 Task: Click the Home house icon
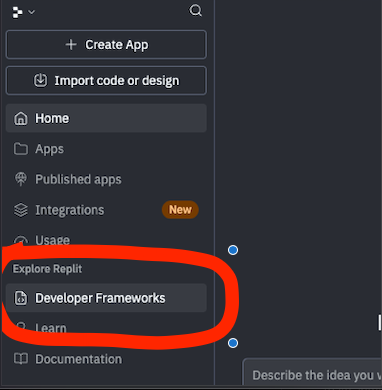21,118
